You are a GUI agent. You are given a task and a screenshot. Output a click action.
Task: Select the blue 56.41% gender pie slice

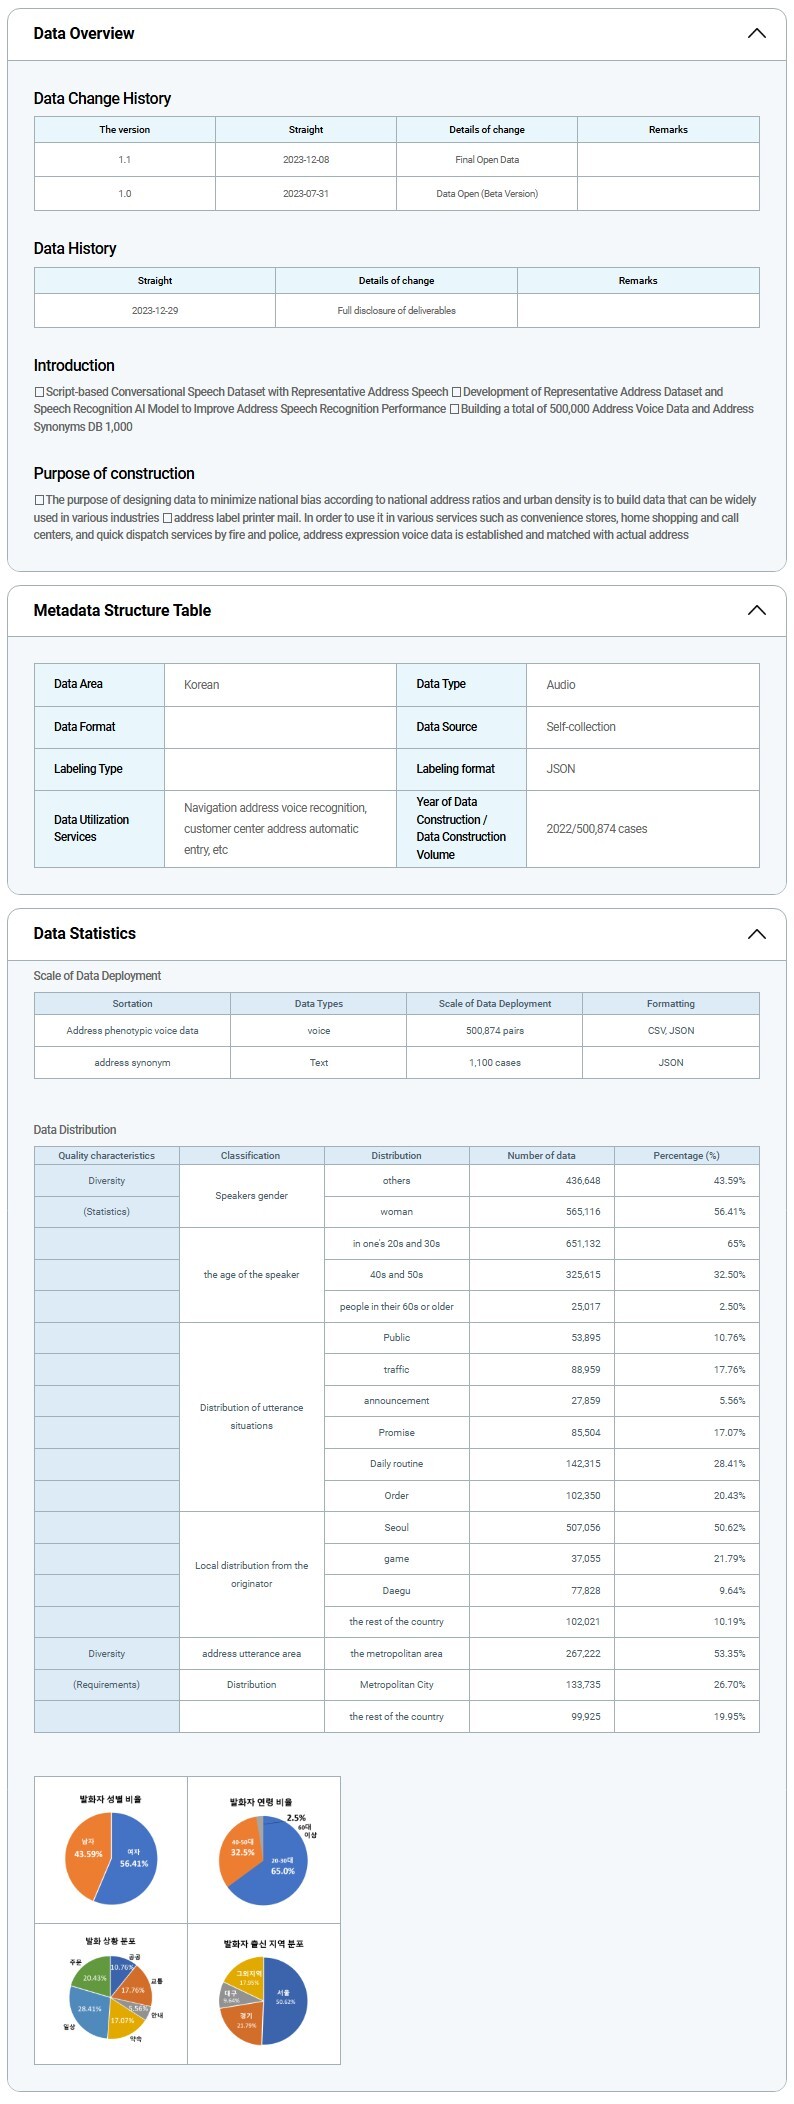tap(132, 1866)
